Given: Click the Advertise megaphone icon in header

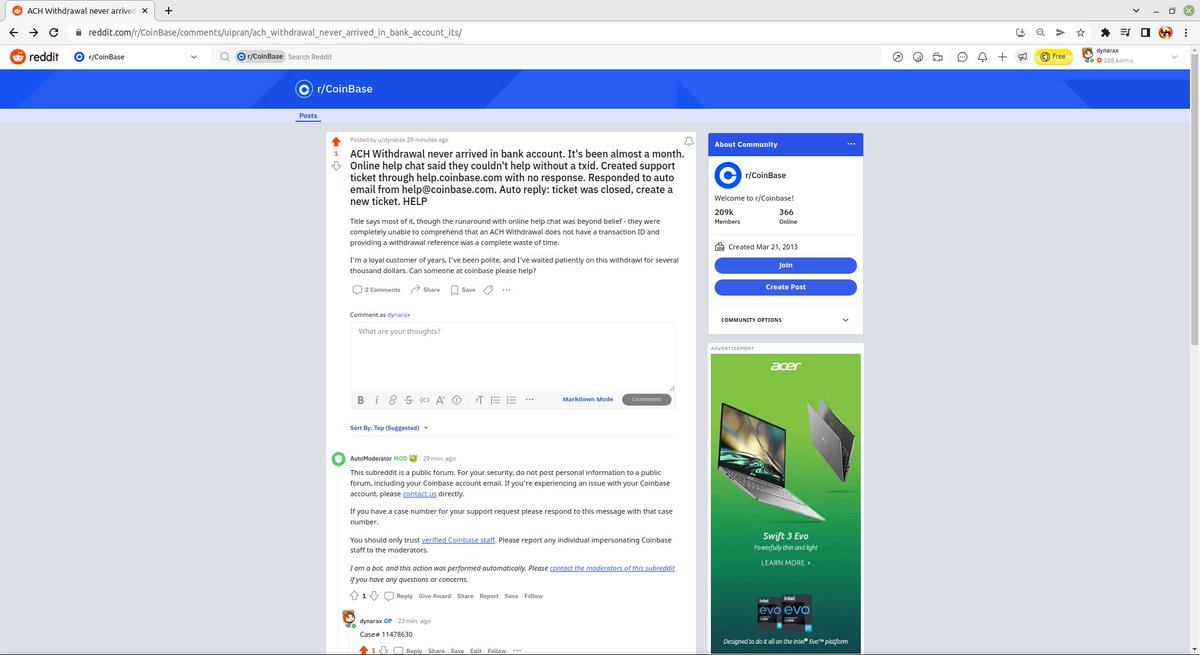Looking at the screenshot, I should tap(1022, 57).
